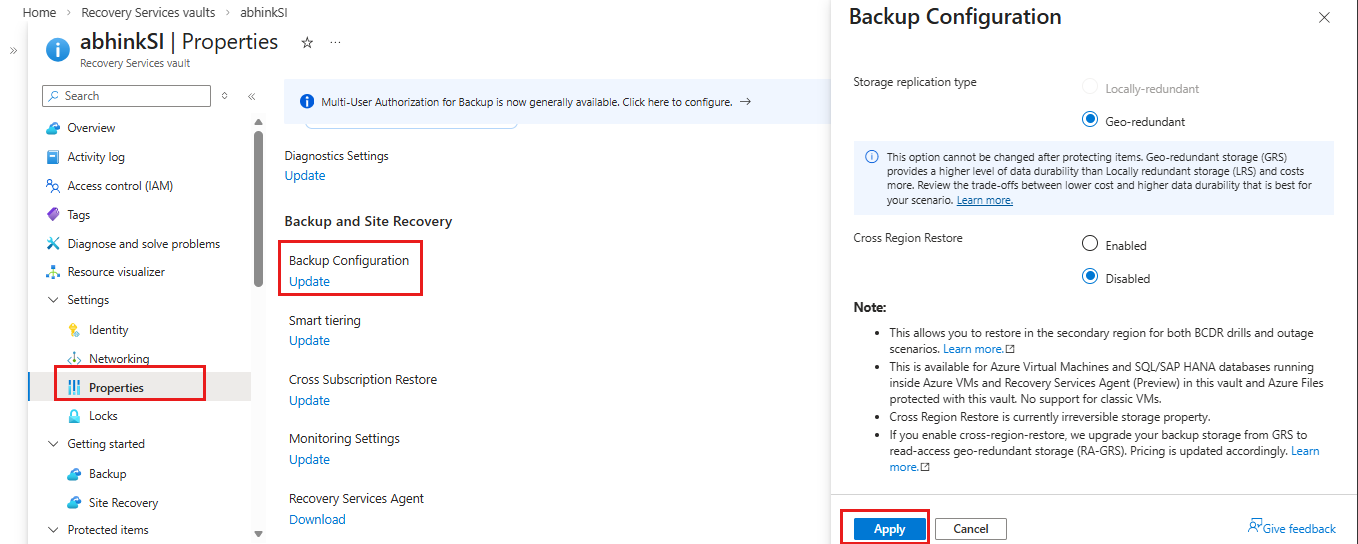This screenshot has width=1358, height=544.
Task: Click the Give feedback person icon
Action: point(1254,527)
